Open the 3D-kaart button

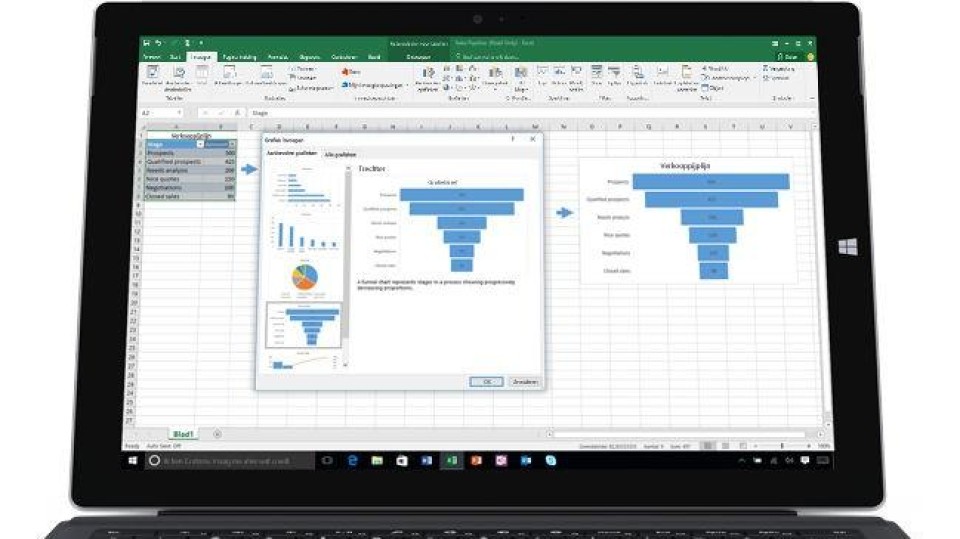click(x=521, y=78)
